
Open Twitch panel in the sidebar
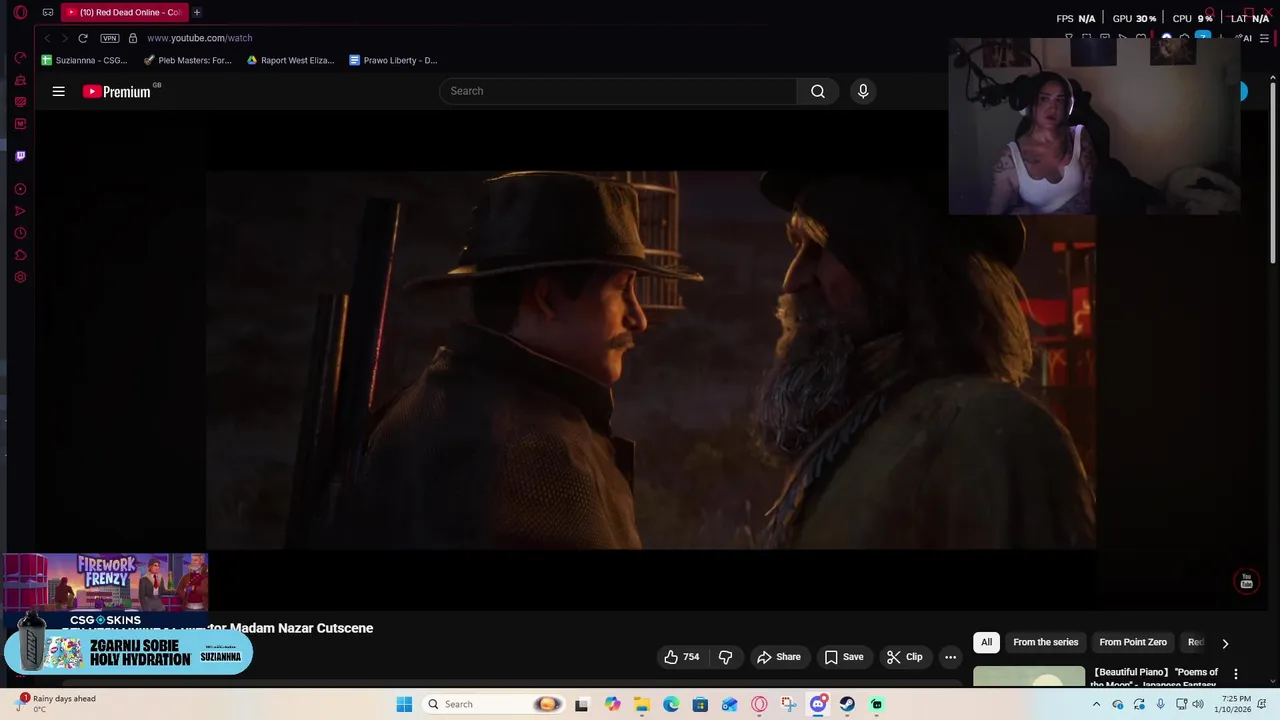[20, 156]
